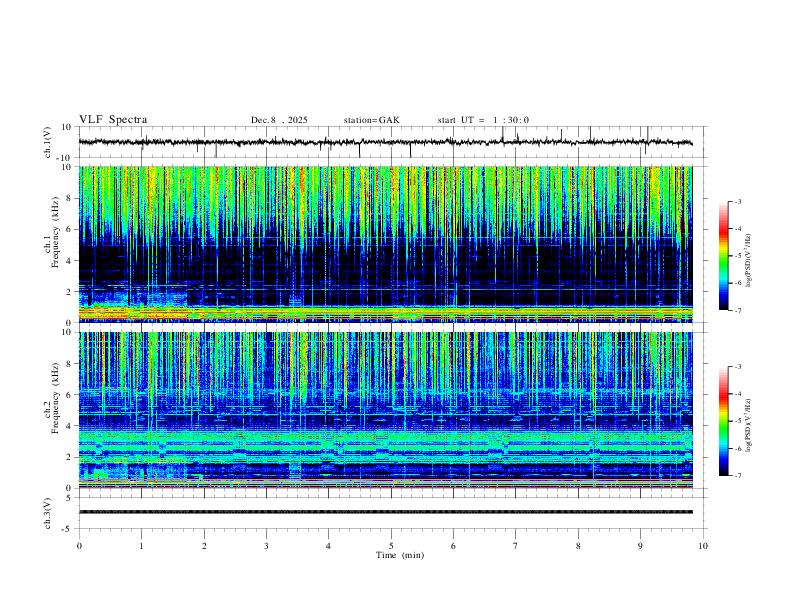Select the "start UT = 1 : 30: 0" text
The width and height of the screenshot is (792, 612).
pos(483,120)
